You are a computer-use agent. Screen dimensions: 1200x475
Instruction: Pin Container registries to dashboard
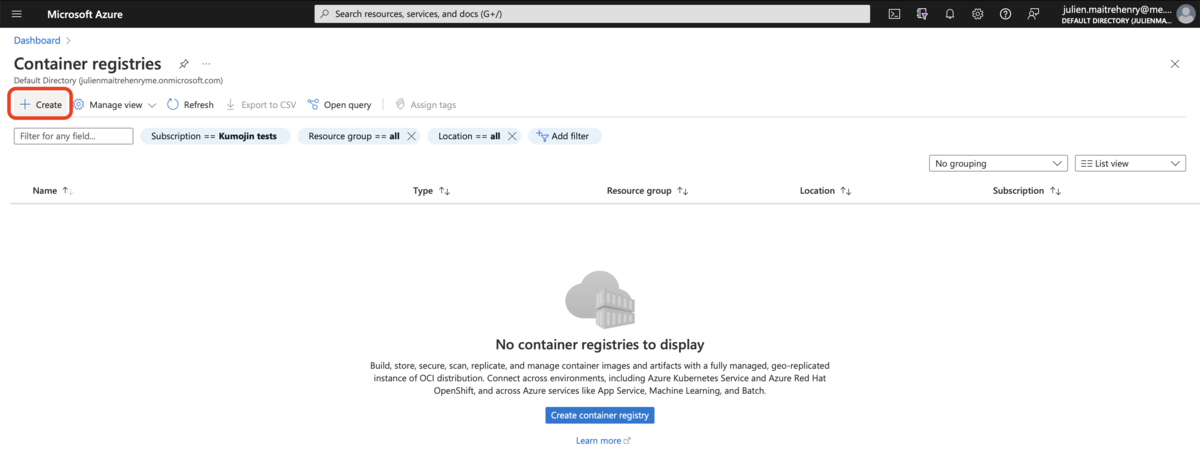pos(184,64)
